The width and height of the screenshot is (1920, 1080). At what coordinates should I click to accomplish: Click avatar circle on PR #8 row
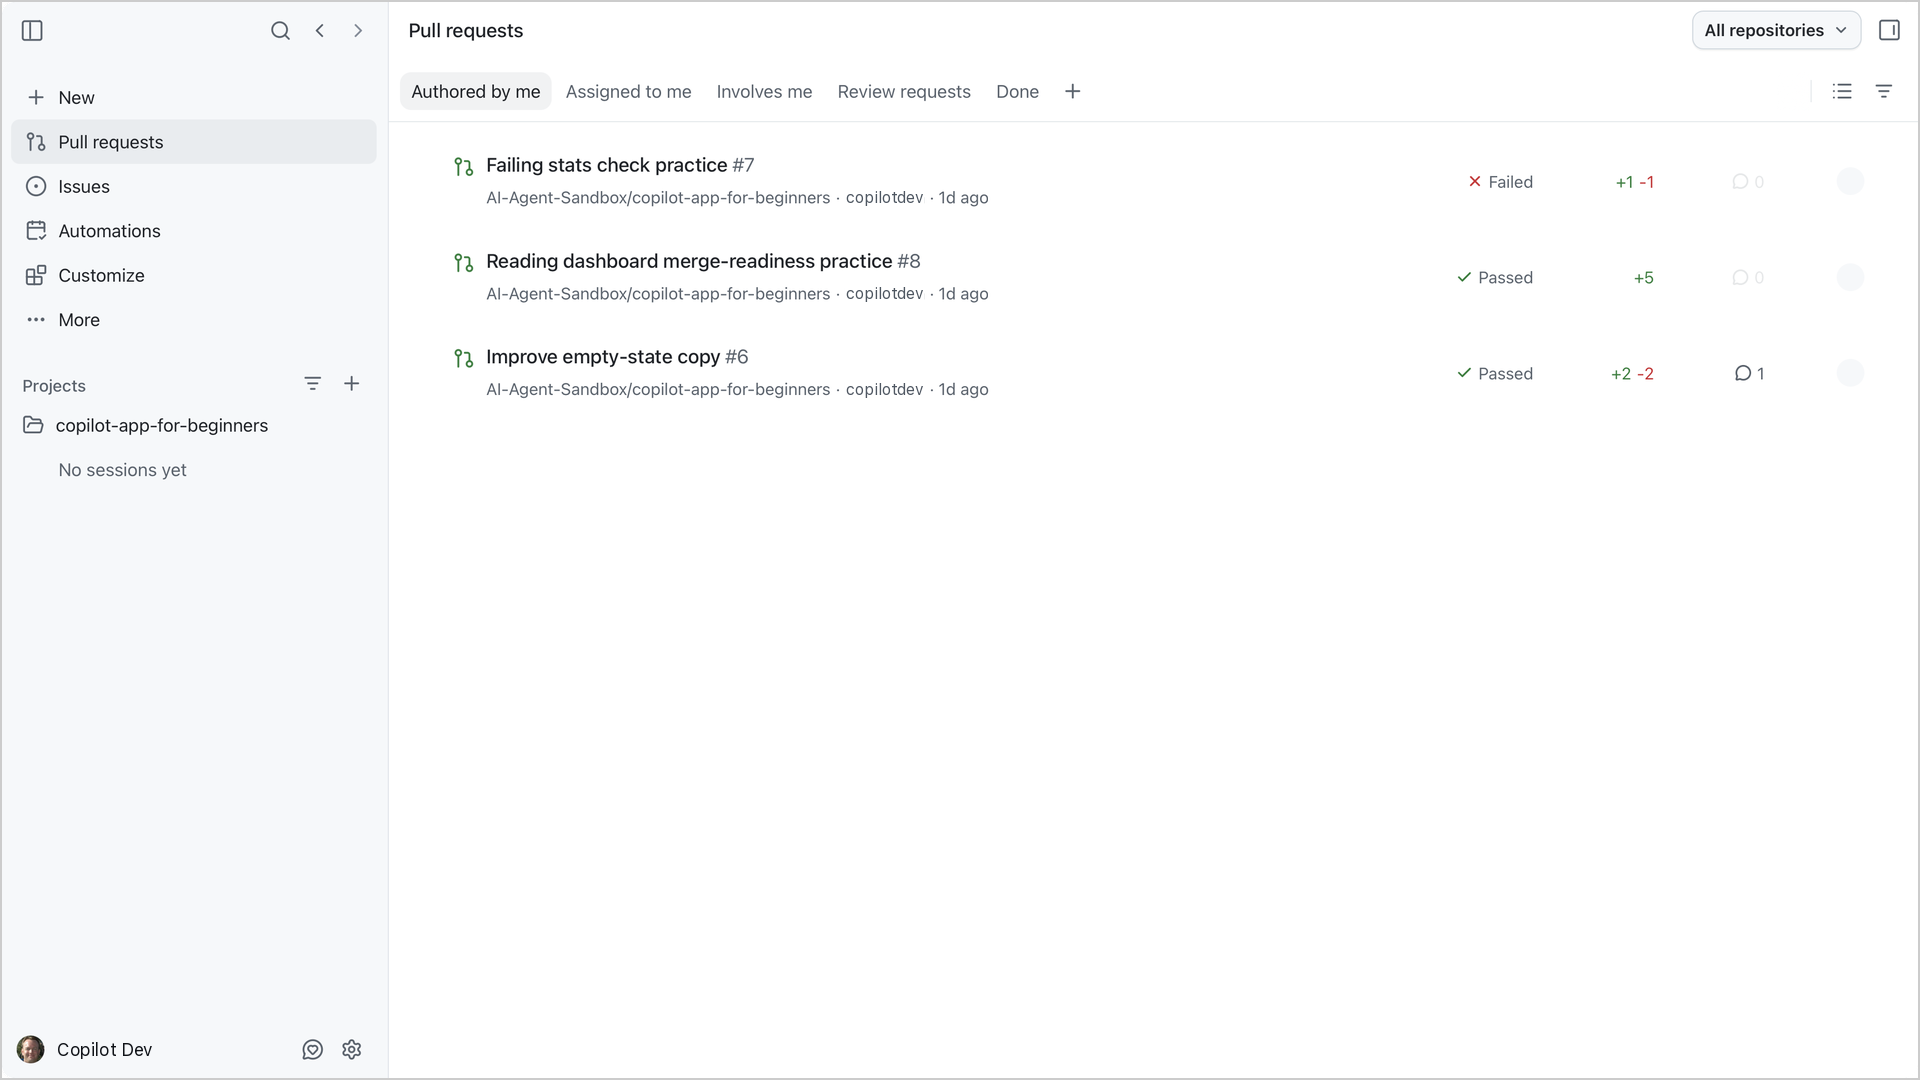click(x=1850, y=278)
